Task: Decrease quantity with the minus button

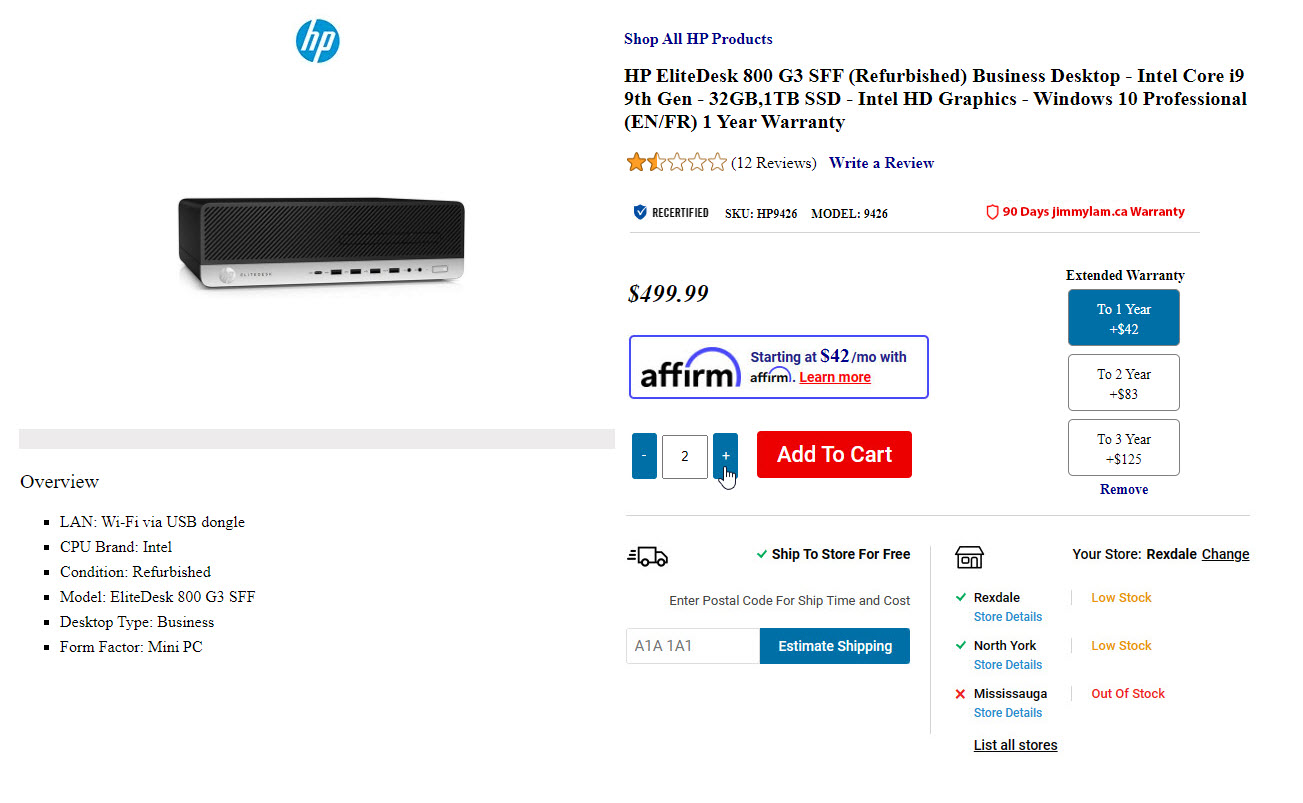Action: [644, 456]
